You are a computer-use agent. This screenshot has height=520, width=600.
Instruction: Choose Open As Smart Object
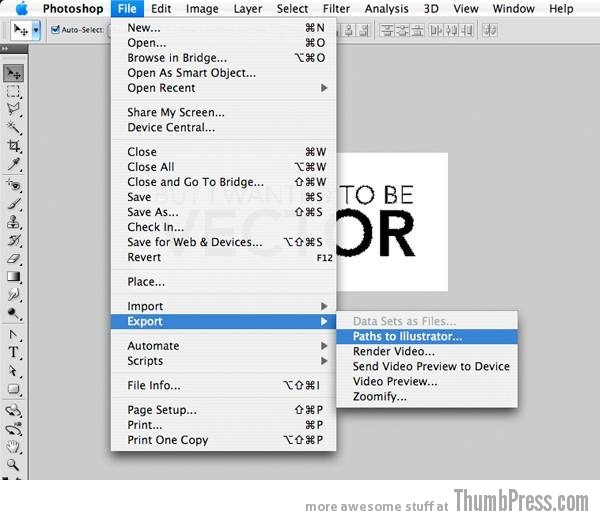click(x=224, y=73)
